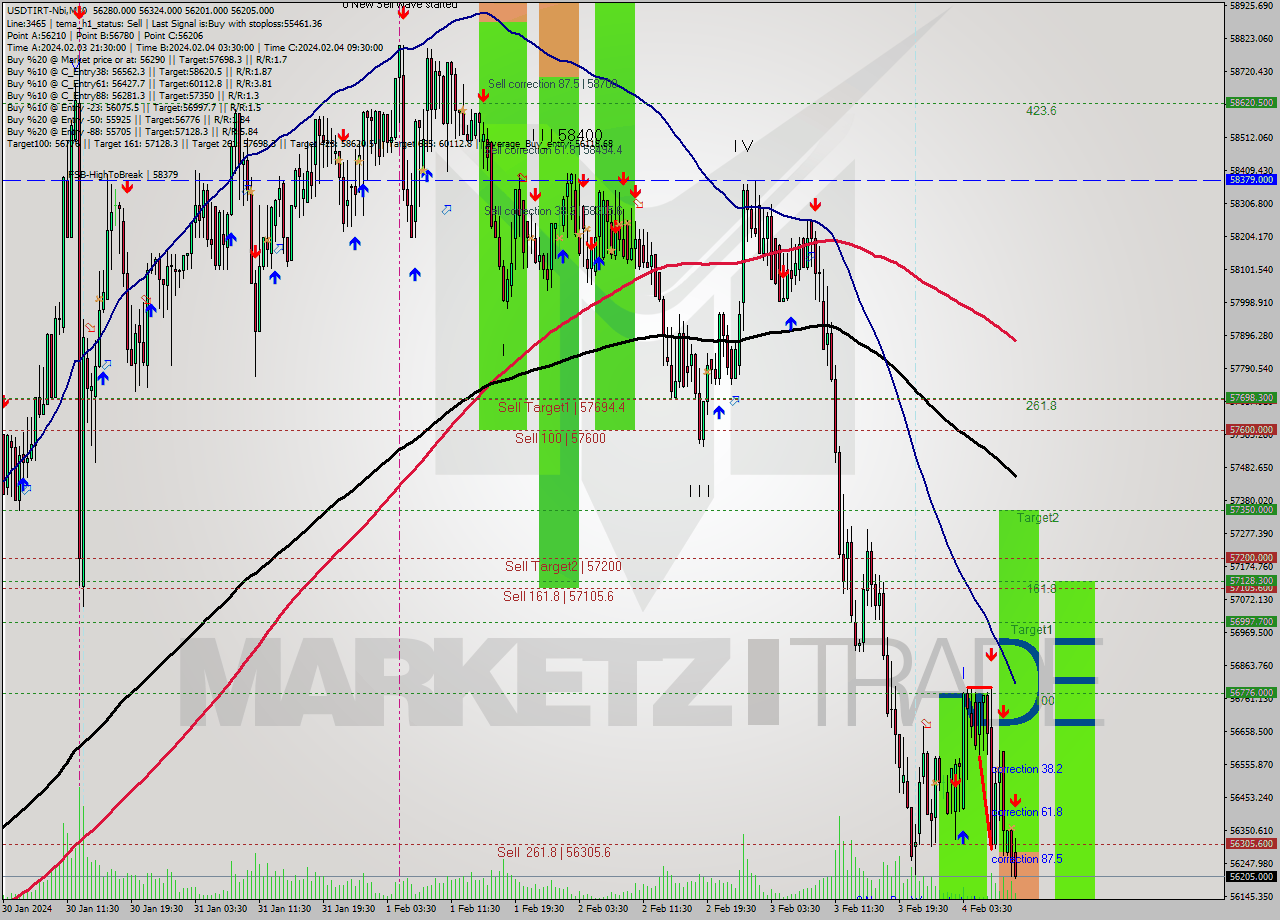The image size is (1280, 920).
Task: Select the '31 Jan 03:30' time label
Action: [220, 909]
